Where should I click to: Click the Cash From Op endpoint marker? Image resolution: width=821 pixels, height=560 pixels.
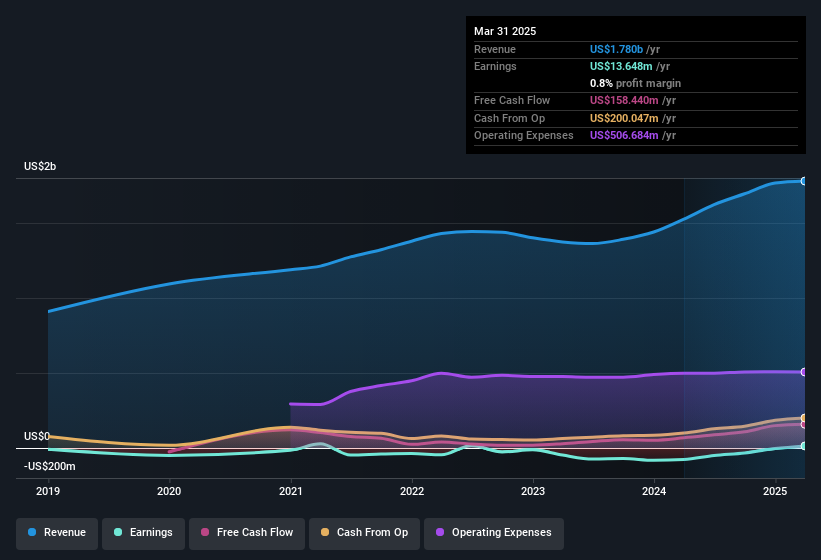point(804,418)
